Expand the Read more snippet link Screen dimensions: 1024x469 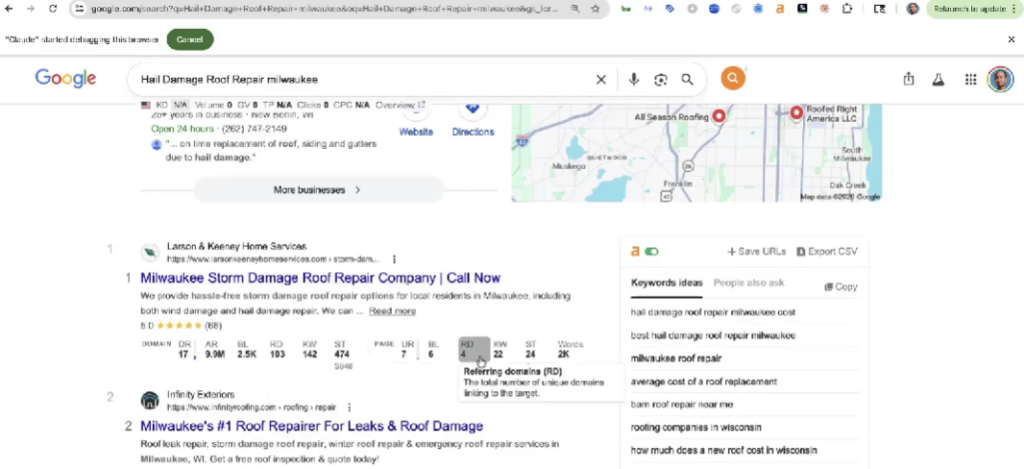click(392, 311)
